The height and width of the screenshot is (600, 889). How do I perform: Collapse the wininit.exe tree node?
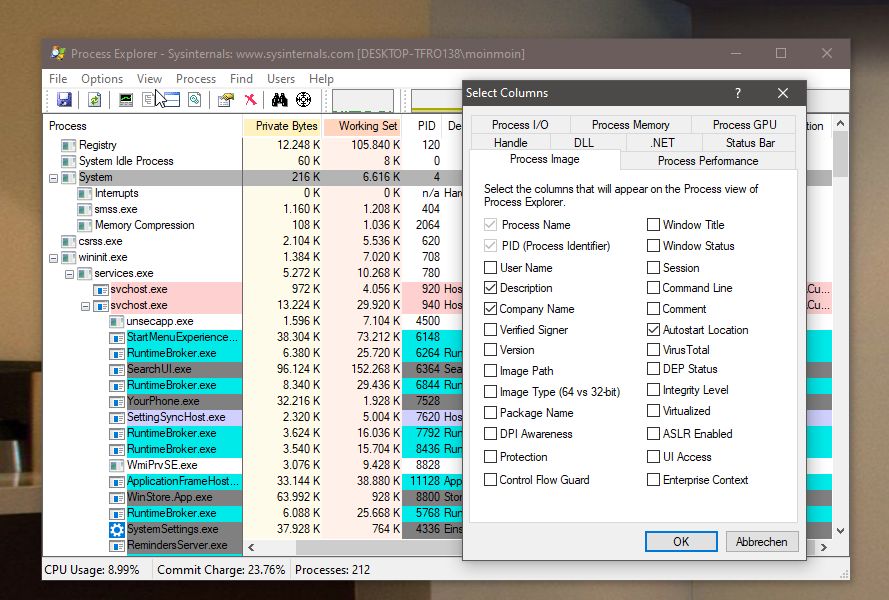53,258
